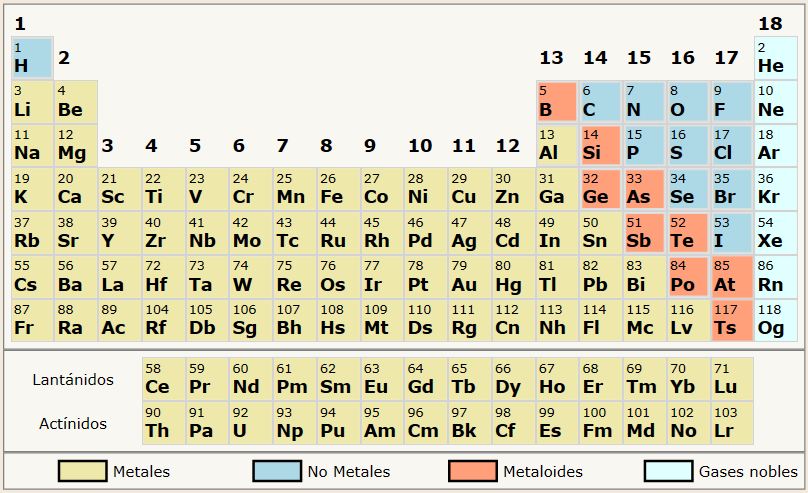The image size is (808, 493).
Task: Pick the Gases nobles legend swatch
Action: [668, 471]
